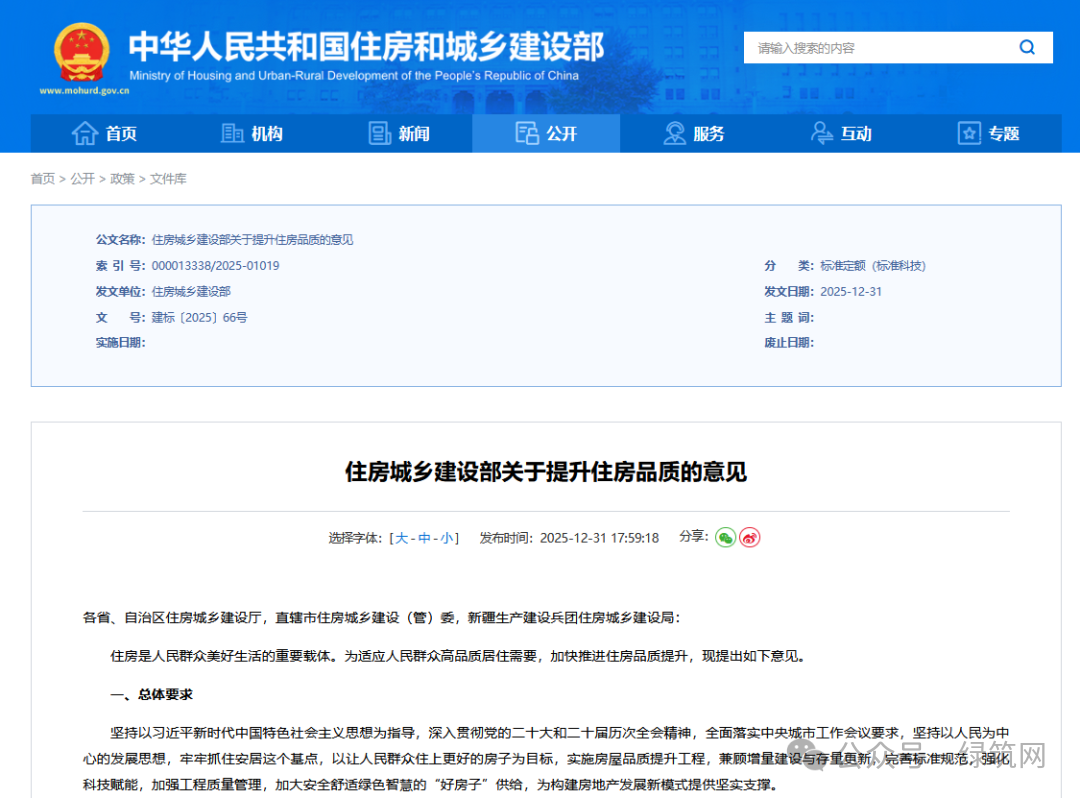This screenshot has width=1080, height=798.
Task: Go to 公开 in breadcrumb
Action: (83, 179)
